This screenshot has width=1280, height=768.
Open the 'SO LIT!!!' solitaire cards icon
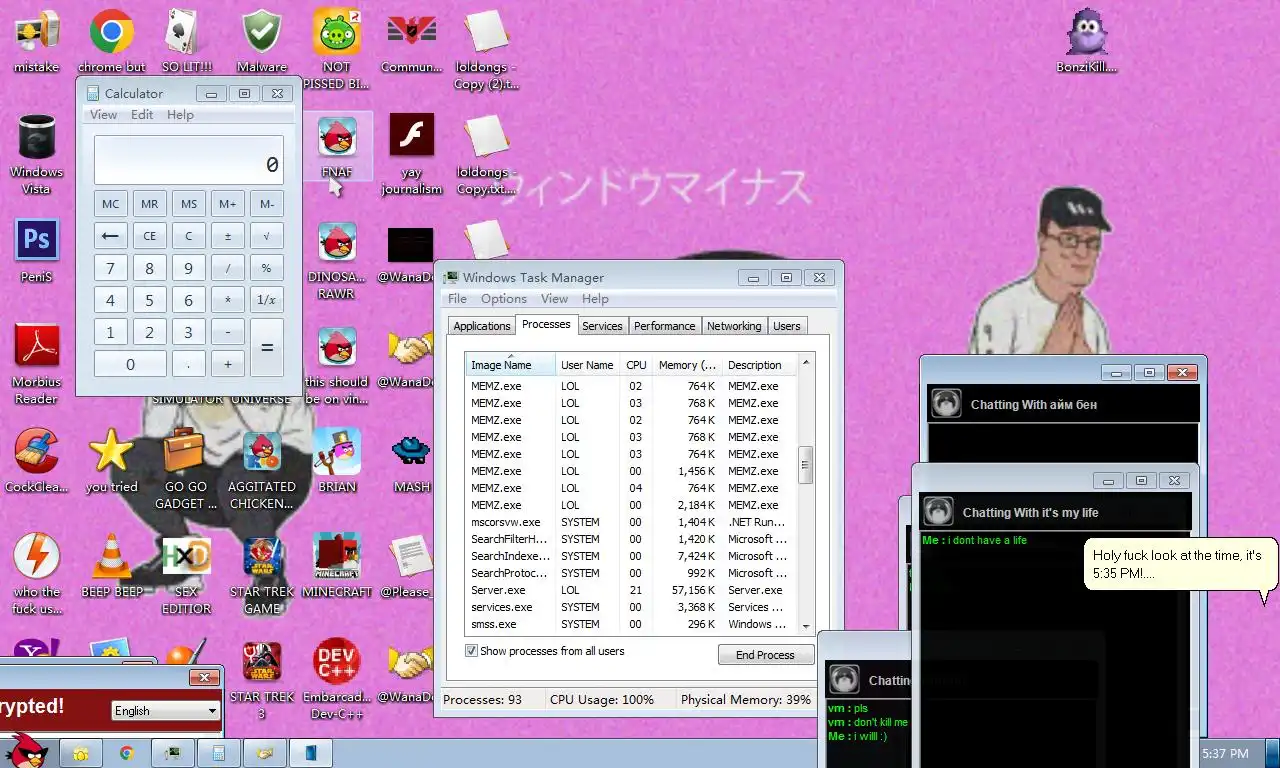pos(187,40)
